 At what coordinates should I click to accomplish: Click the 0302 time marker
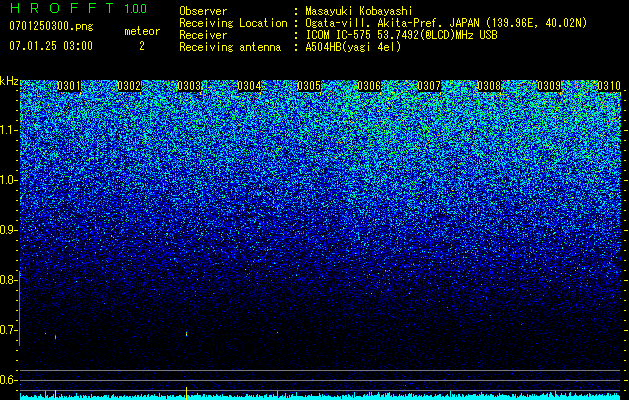(129, 86)
